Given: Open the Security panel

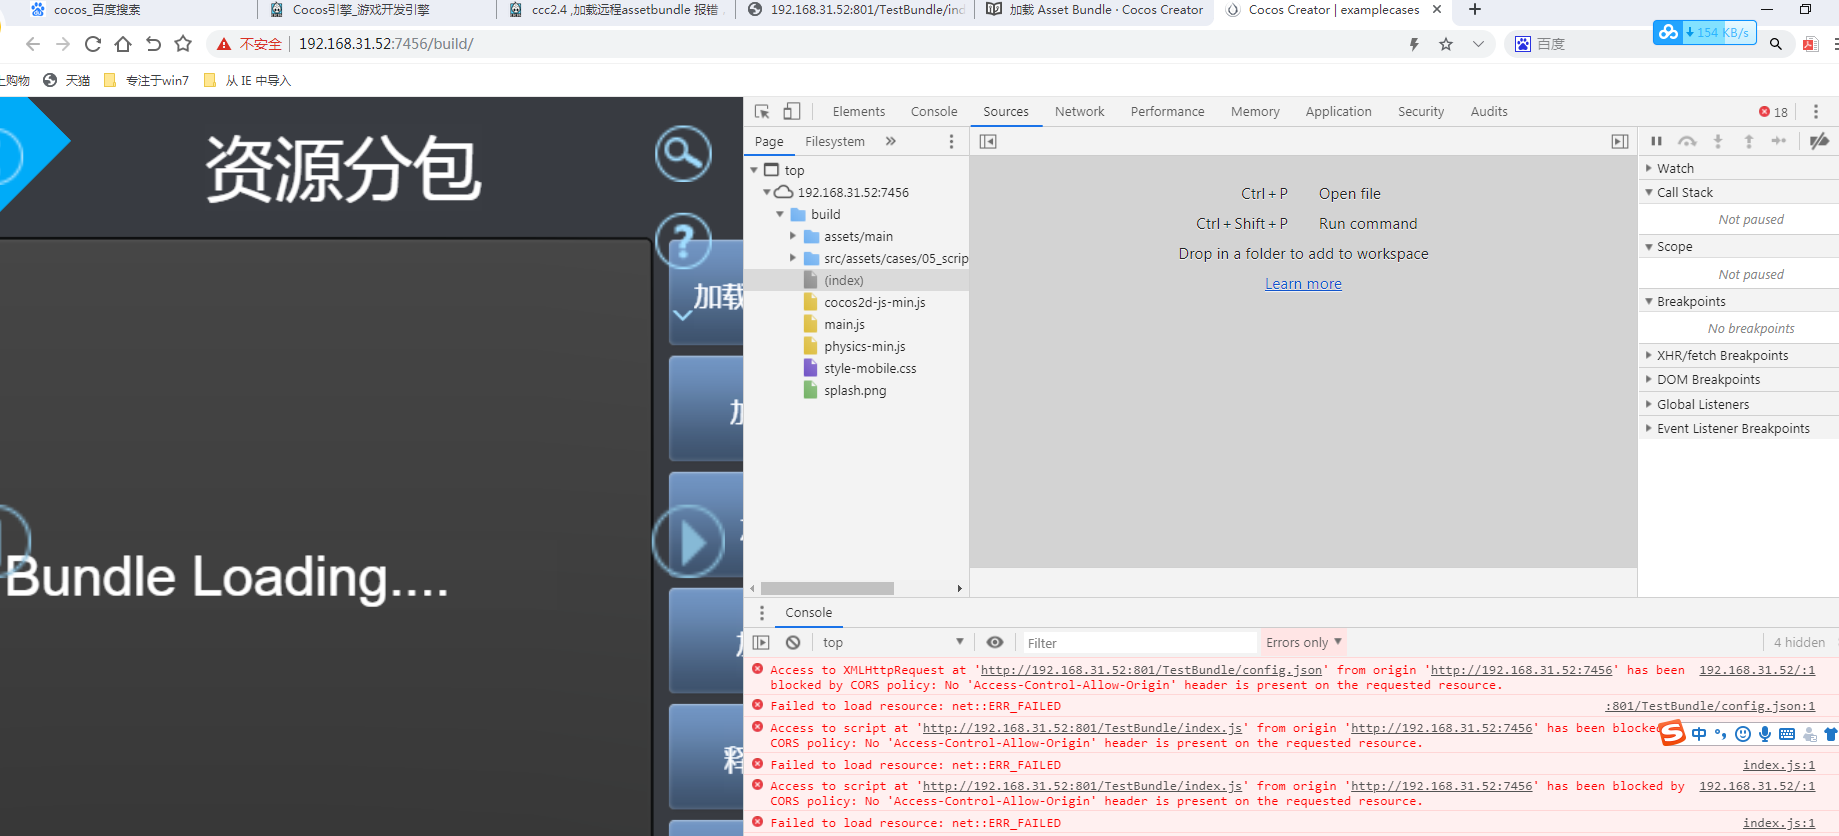Looking at the screenshot, I should click(x=1421, y=112).
